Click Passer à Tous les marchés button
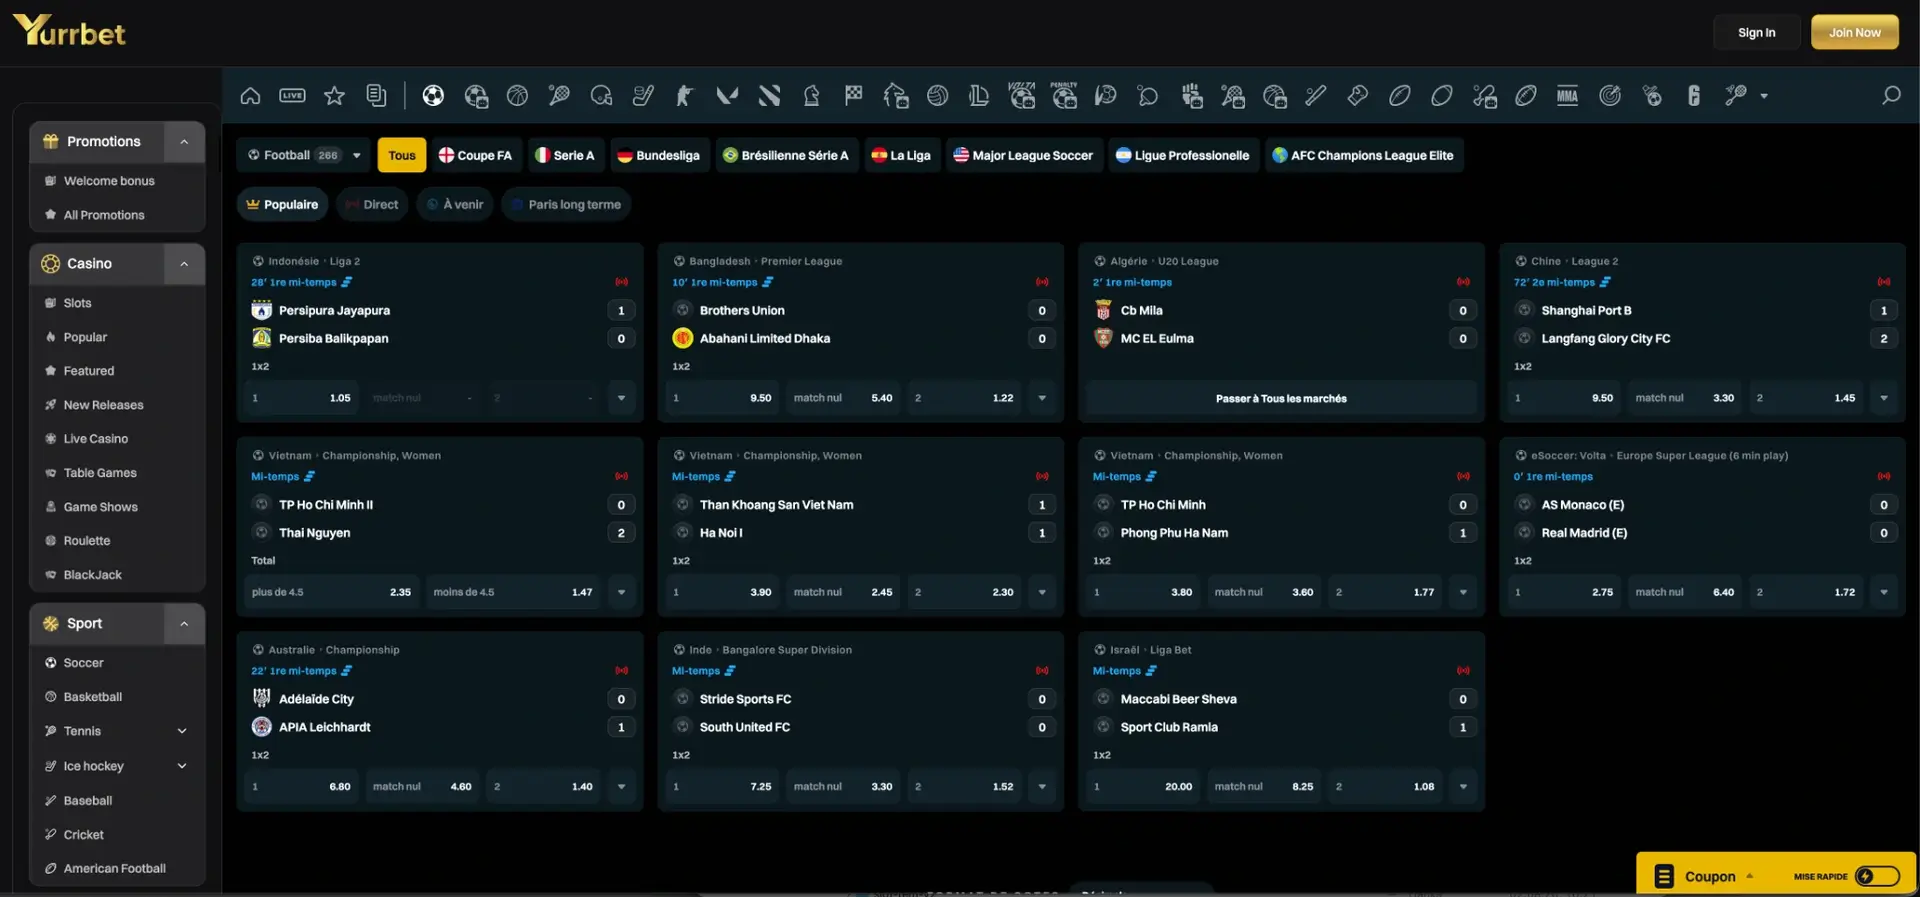The height and width of the screenshot is (897, 1920). click(1281, 398)
